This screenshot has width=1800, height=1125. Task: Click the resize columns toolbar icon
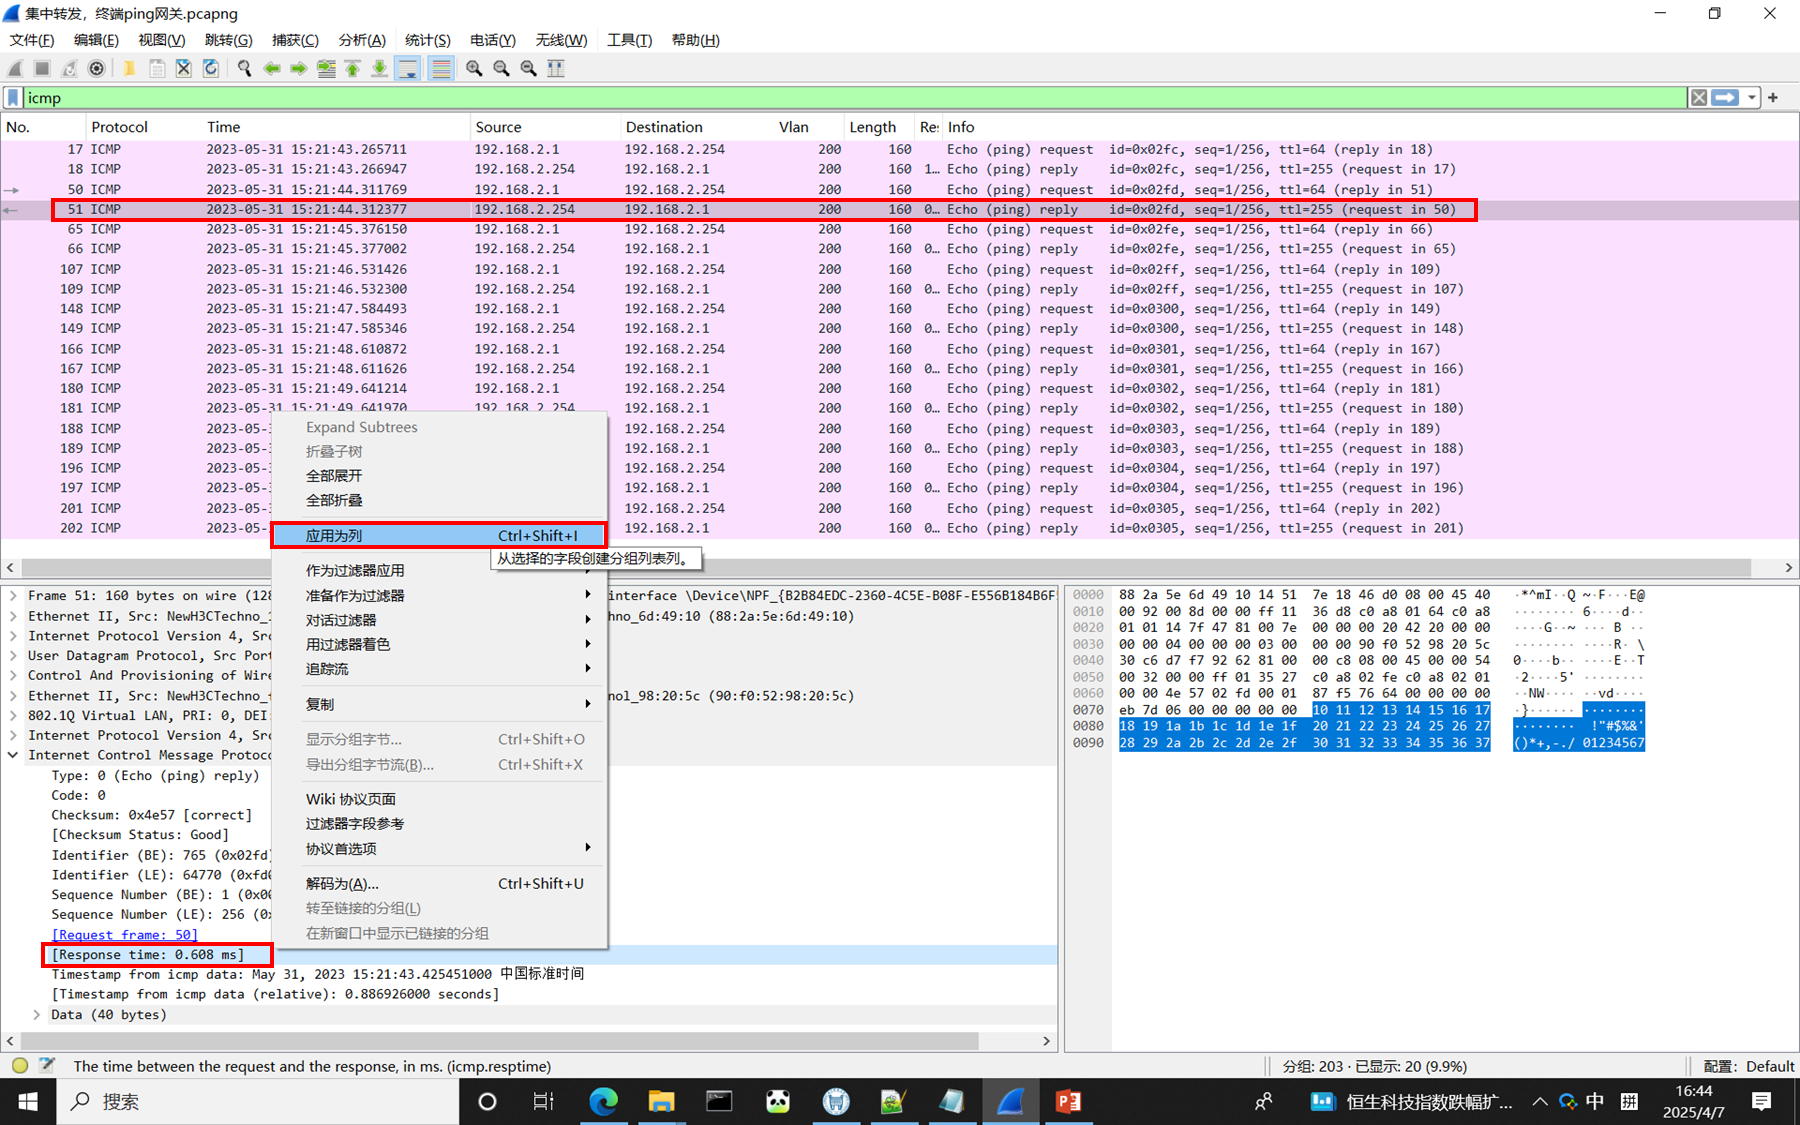click(x=556, y=68)
